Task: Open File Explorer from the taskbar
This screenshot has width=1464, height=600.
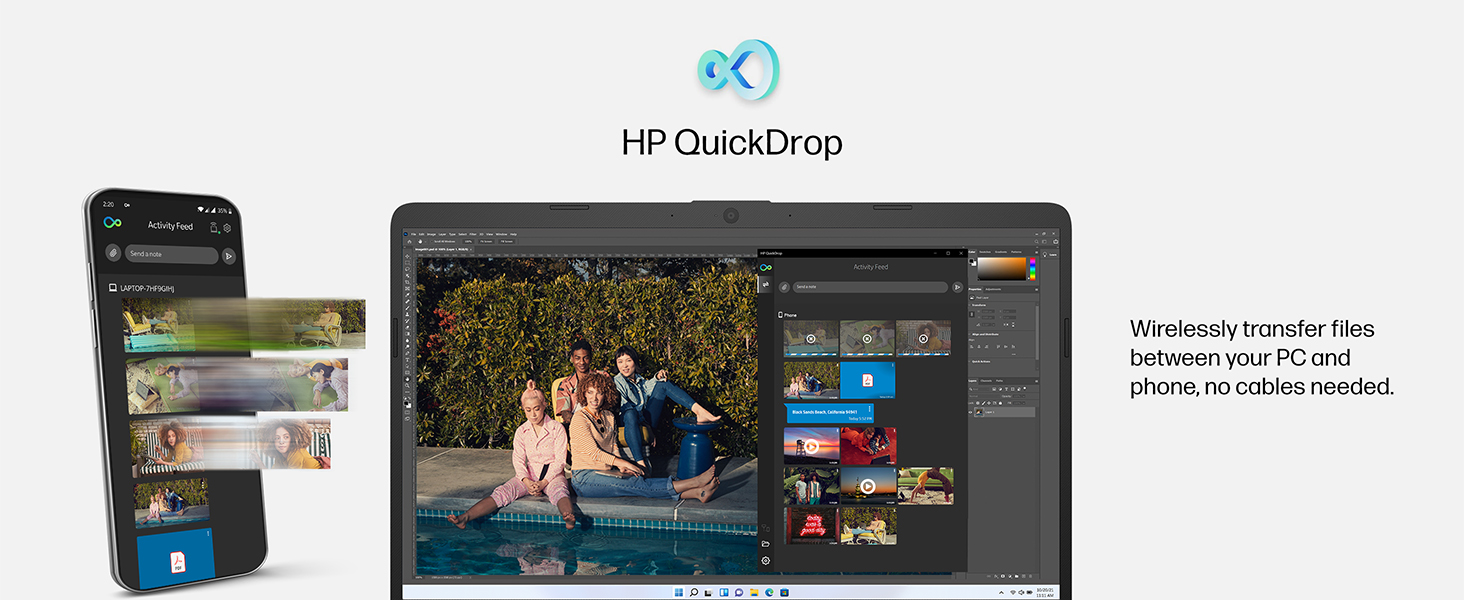Action: [x=754, y=592]
